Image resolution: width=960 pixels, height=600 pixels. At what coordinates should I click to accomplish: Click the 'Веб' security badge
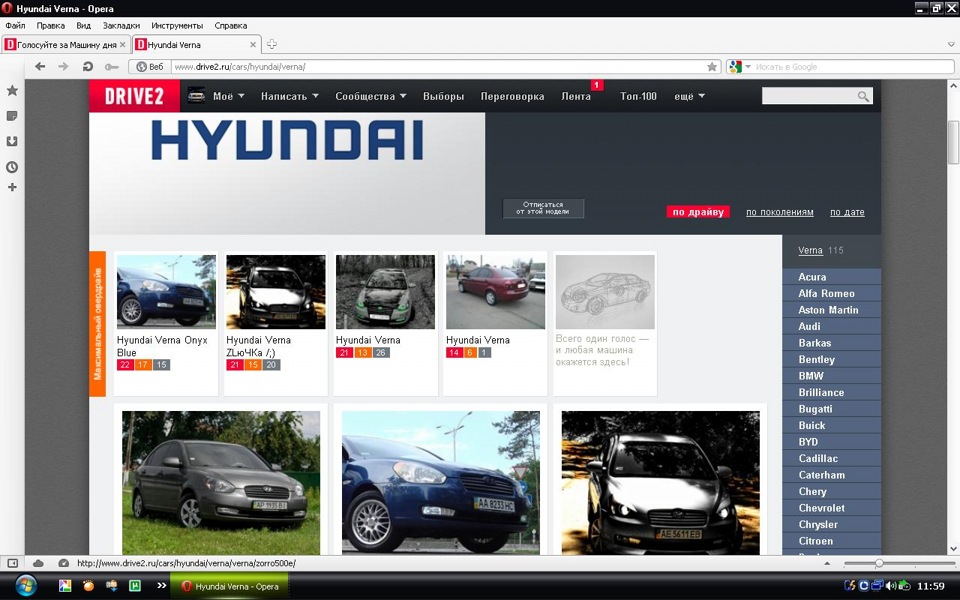pyautogui.click(x=150, y=67)
